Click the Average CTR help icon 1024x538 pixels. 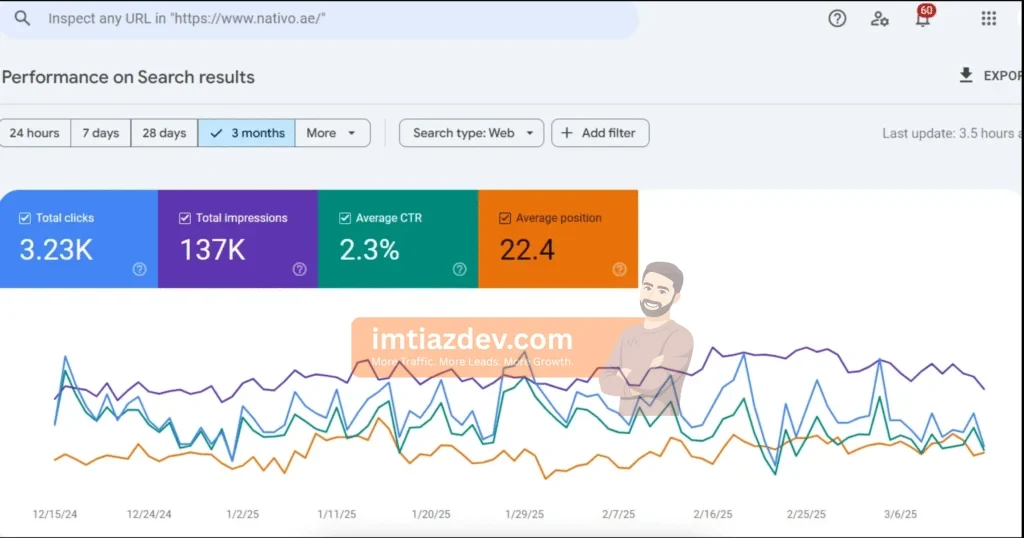point(459,269)
